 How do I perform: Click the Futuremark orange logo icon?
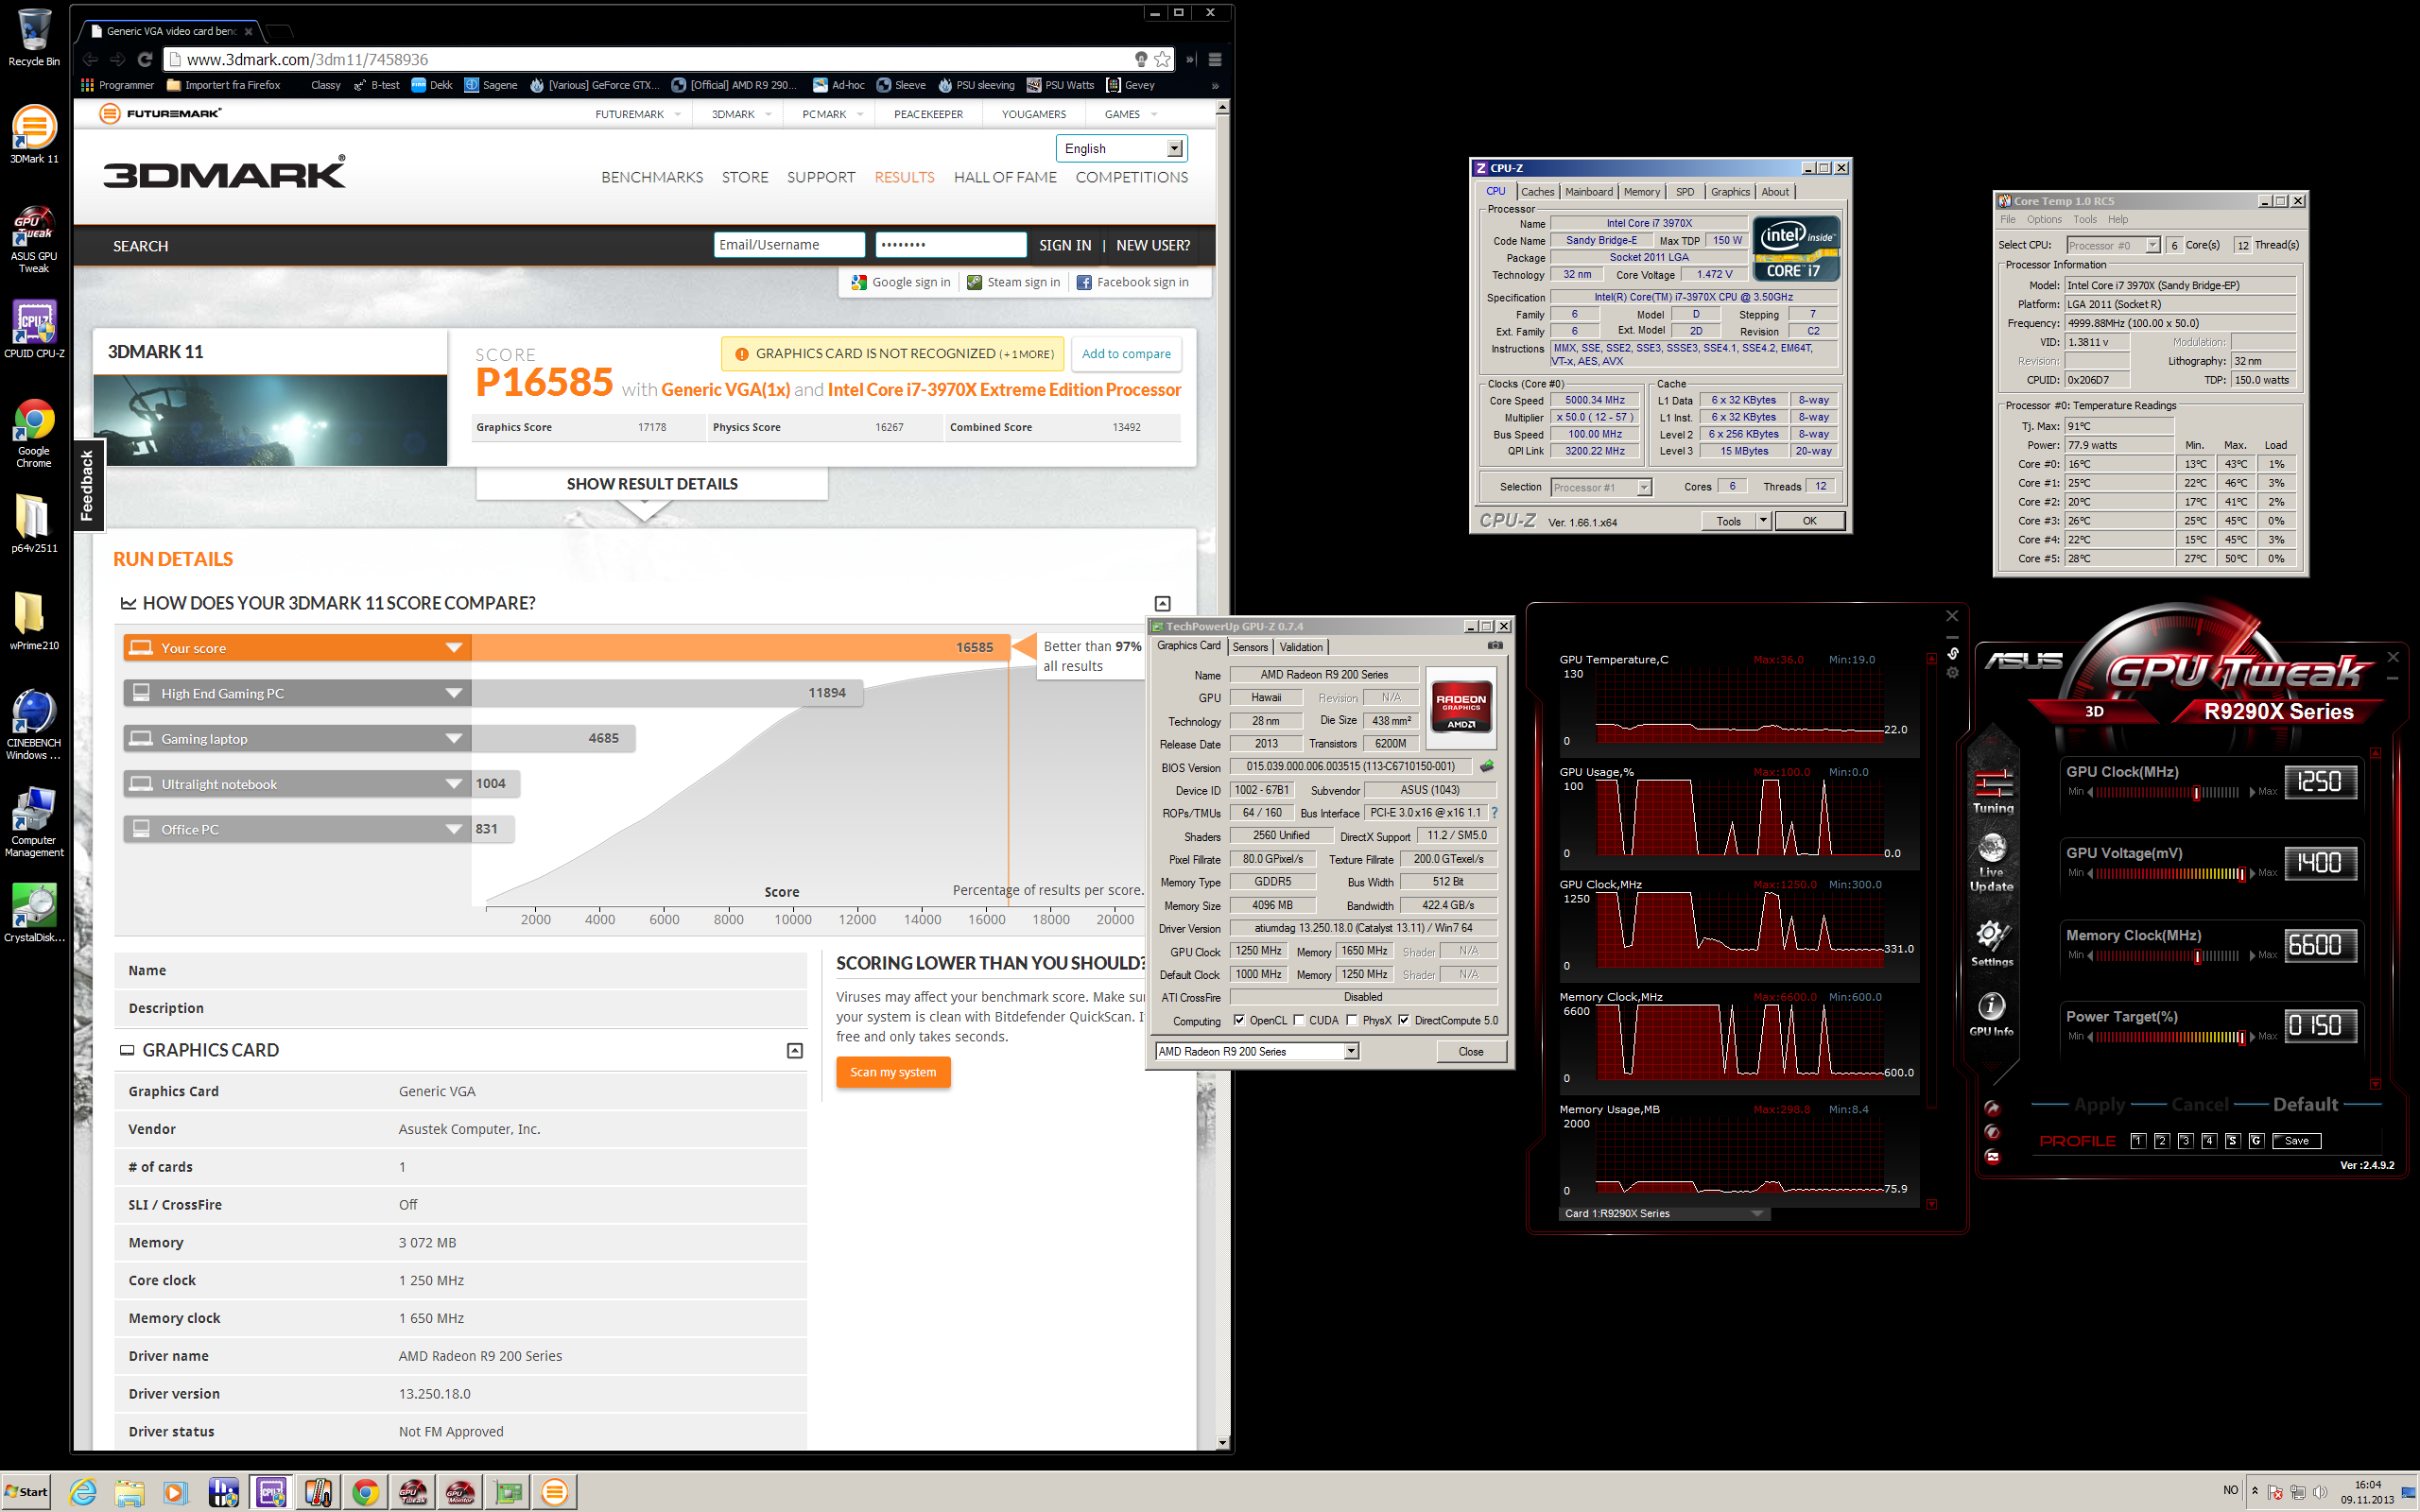coord(110,113)
